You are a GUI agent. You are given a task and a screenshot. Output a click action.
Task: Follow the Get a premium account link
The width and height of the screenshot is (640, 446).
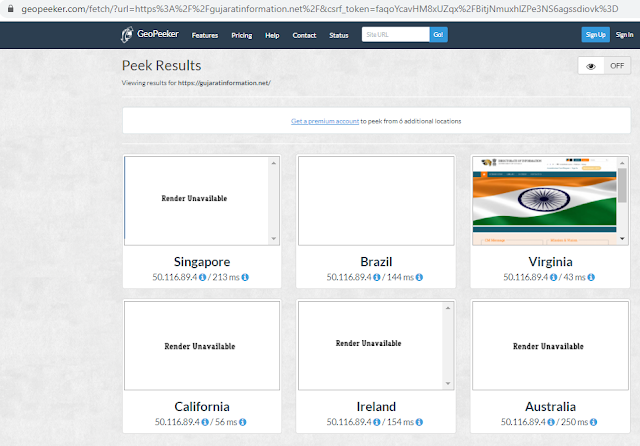[325, 121]
